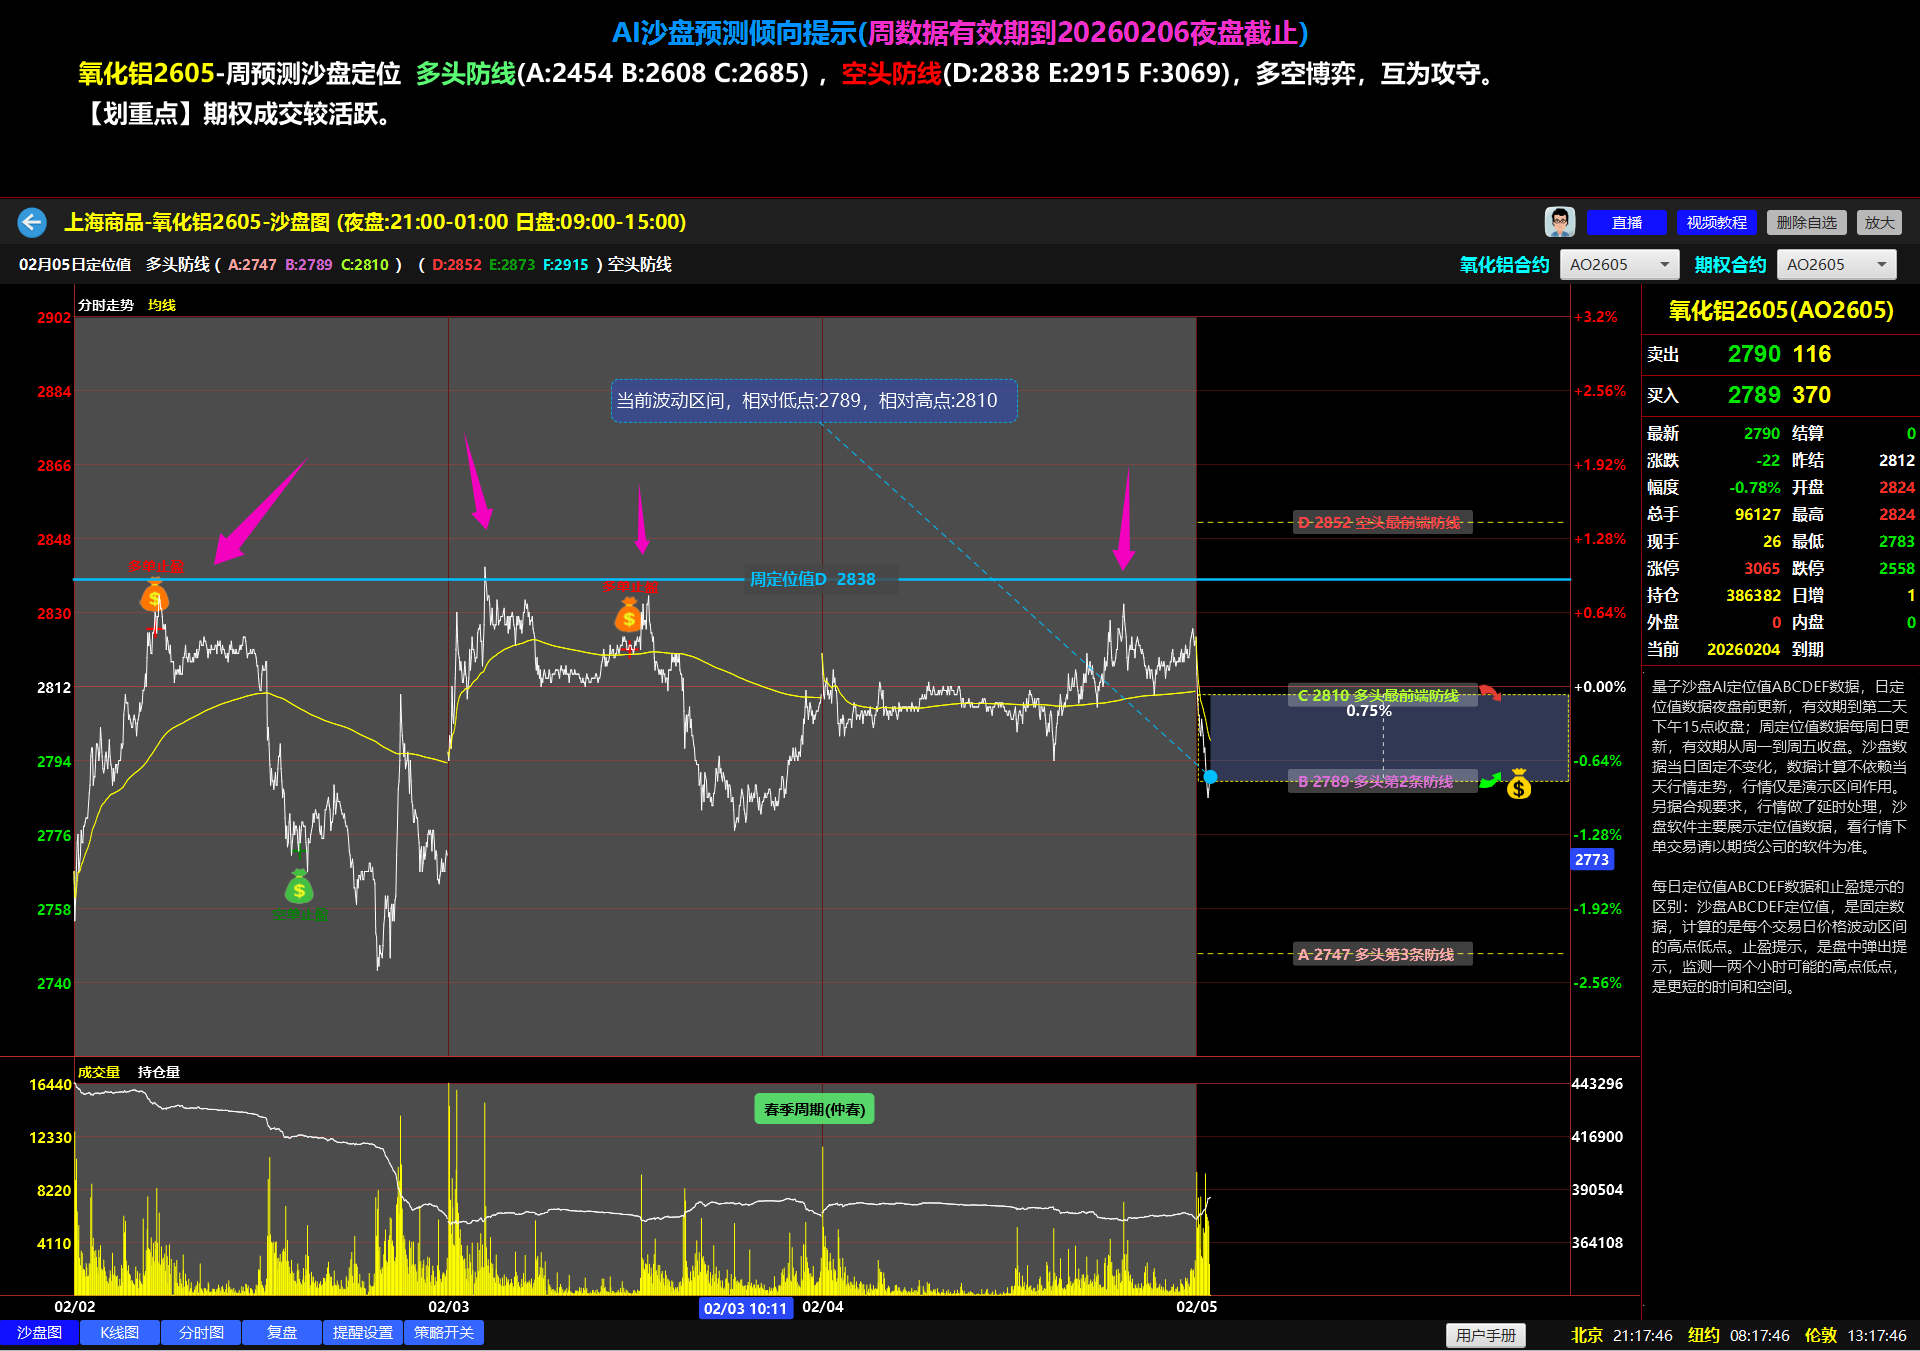Click the orange money bag near 02/02 peak

coord(154,597)
